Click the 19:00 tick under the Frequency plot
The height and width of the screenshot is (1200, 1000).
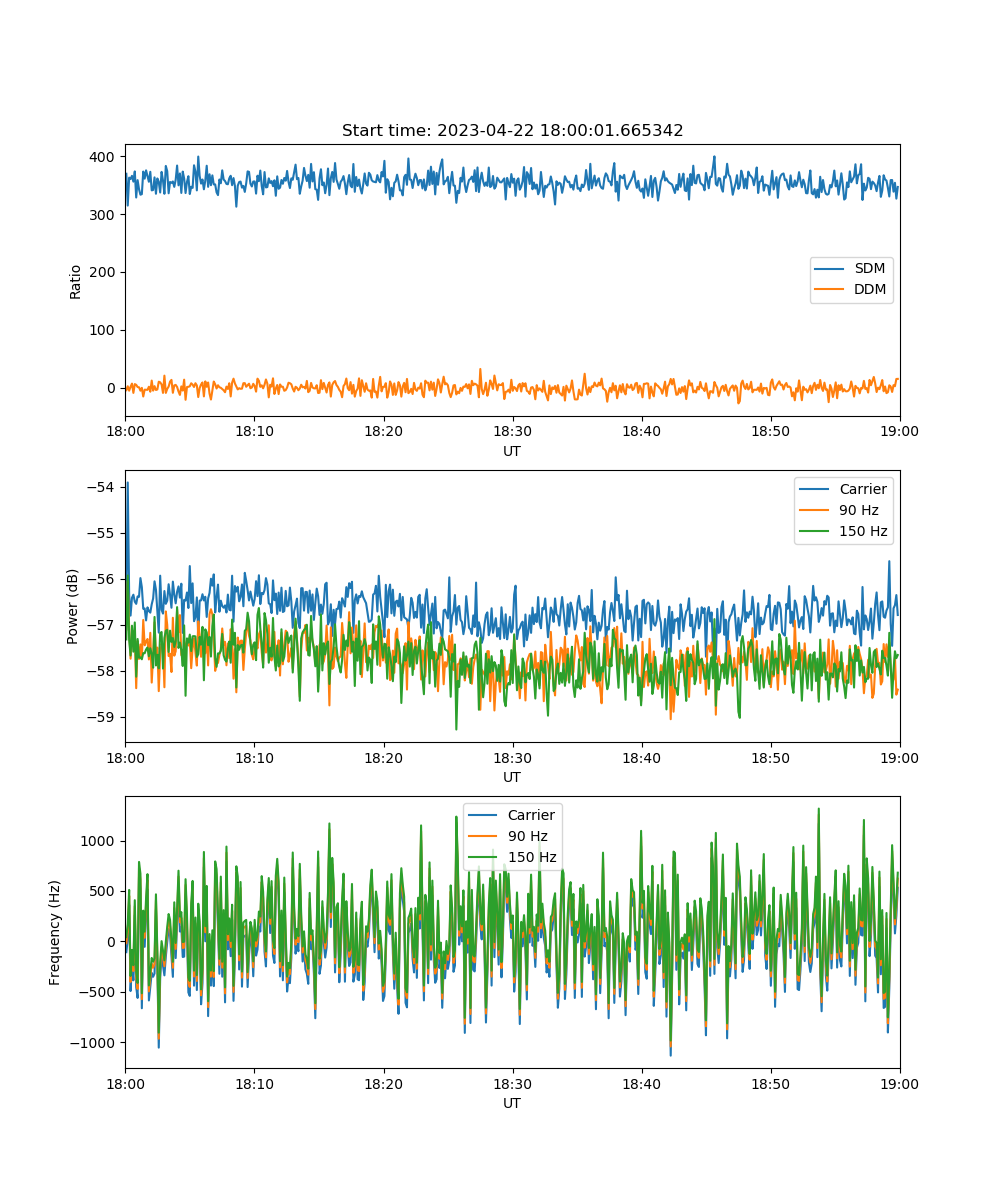pos(900,1083)
